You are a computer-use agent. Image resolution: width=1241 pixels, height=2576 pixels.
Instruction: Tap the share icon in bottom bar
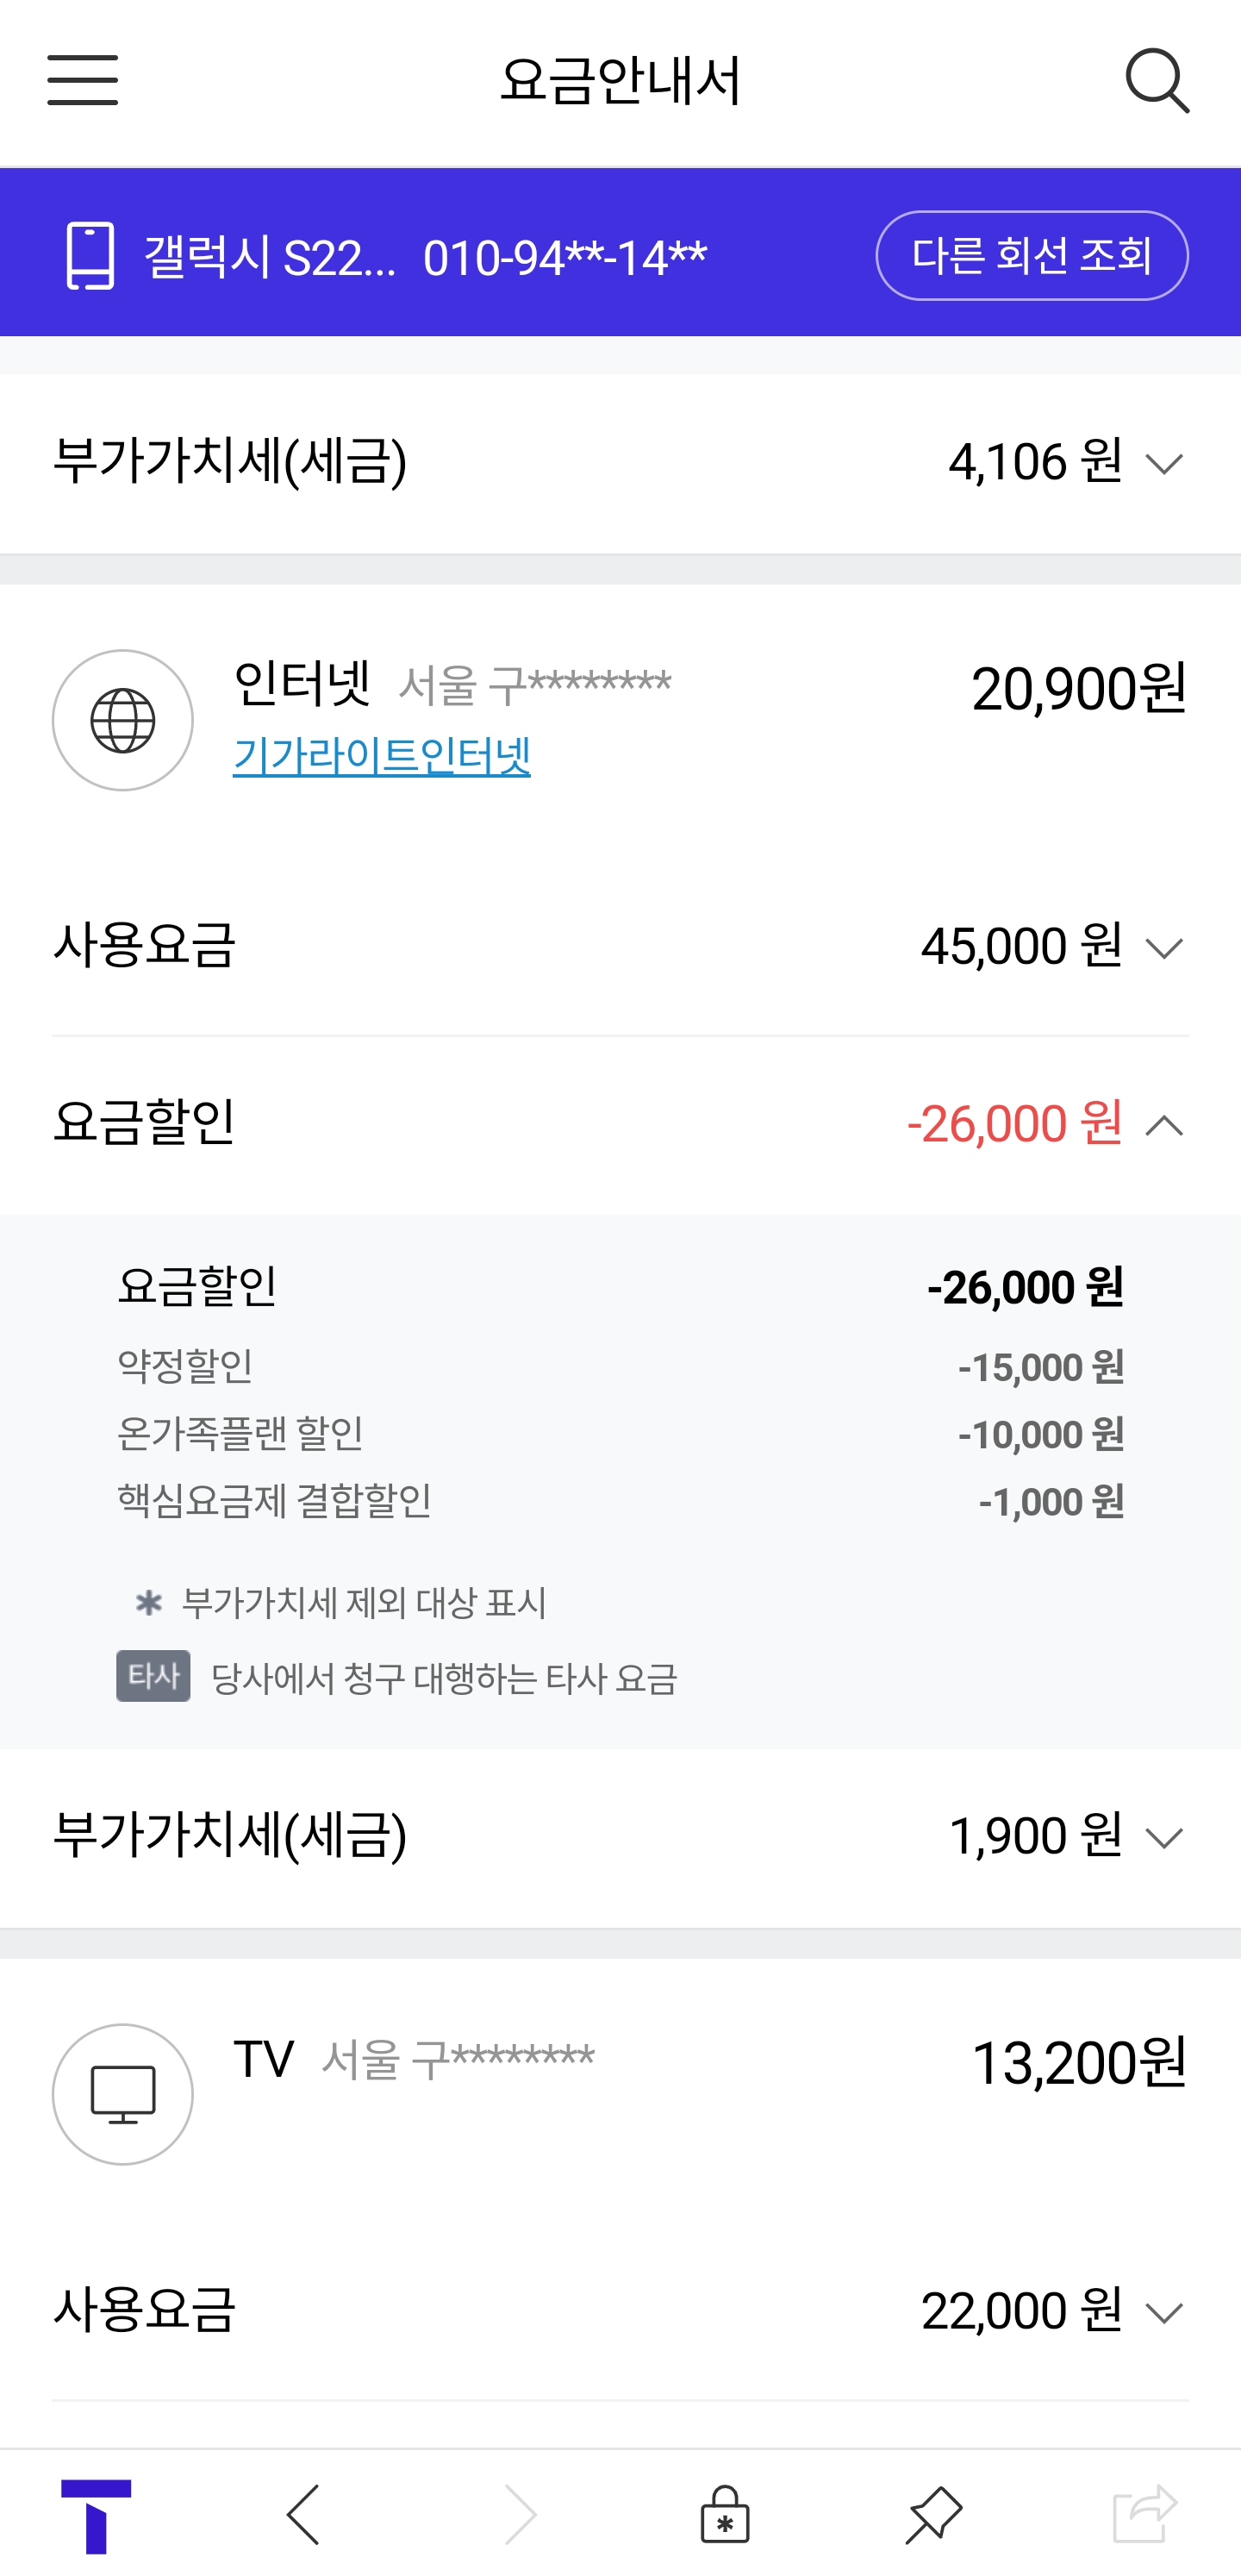click(x=1144, y=2514)
